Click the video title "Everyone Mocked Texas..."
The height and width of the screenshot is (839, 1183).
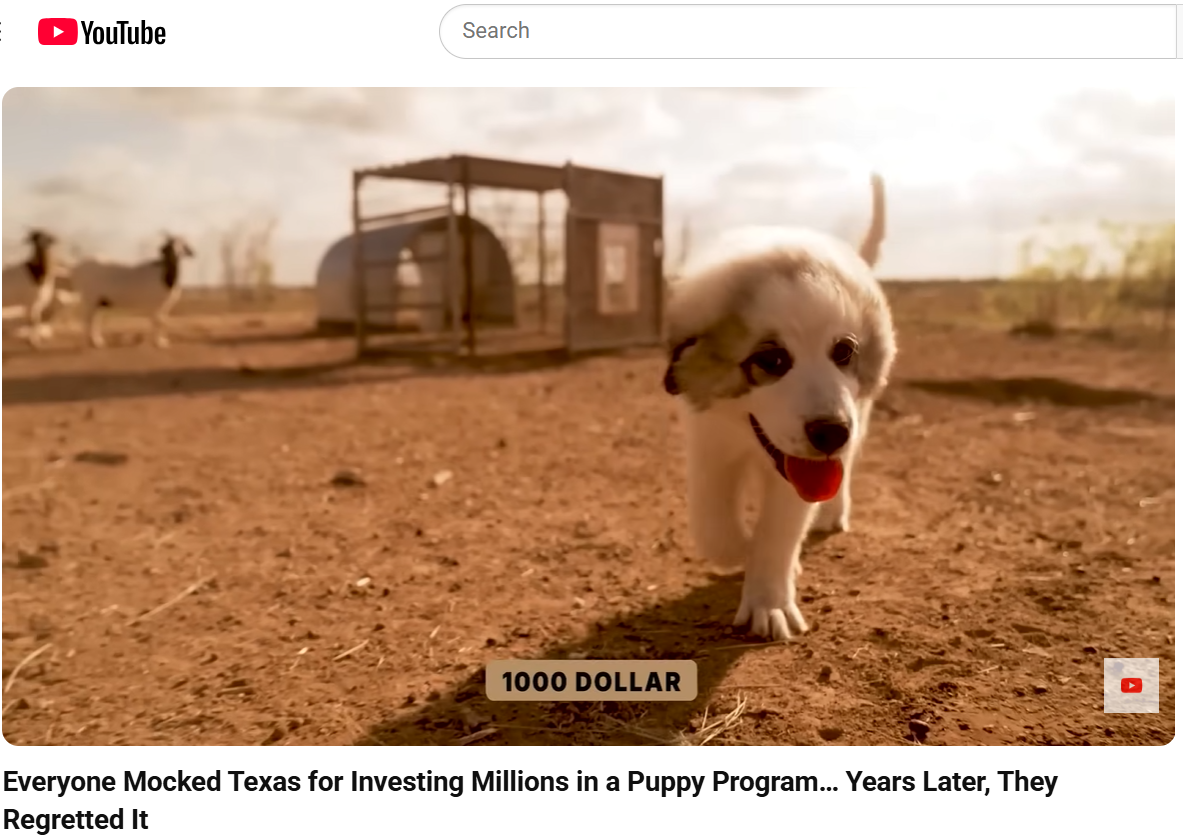coord(530,800)
